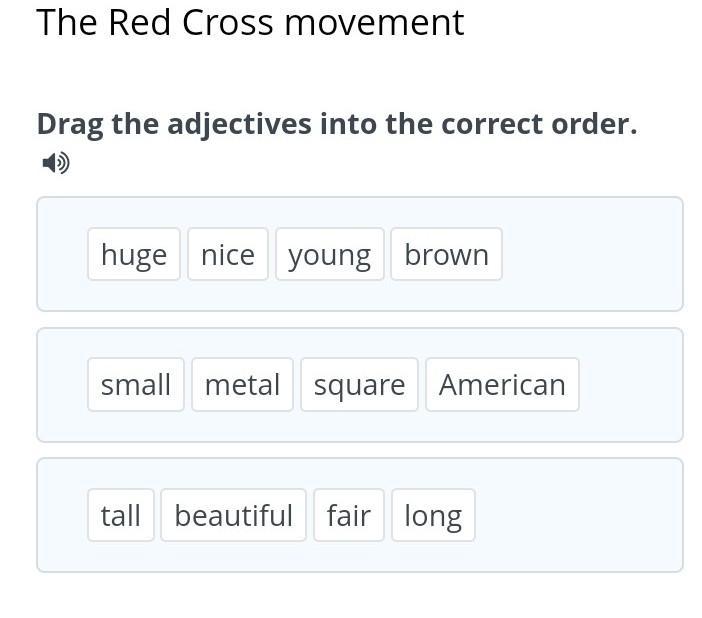Image resolution: width=702 pixels, height=618 pixels.
Task: Choose the 'metal' word tile
Action: pos(243,385)
